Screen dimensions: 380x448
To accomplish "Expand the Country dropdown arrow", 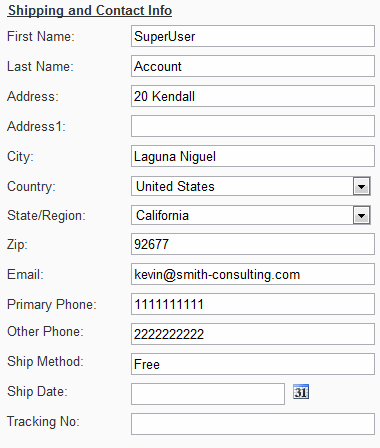I will [x=361, y=186].
